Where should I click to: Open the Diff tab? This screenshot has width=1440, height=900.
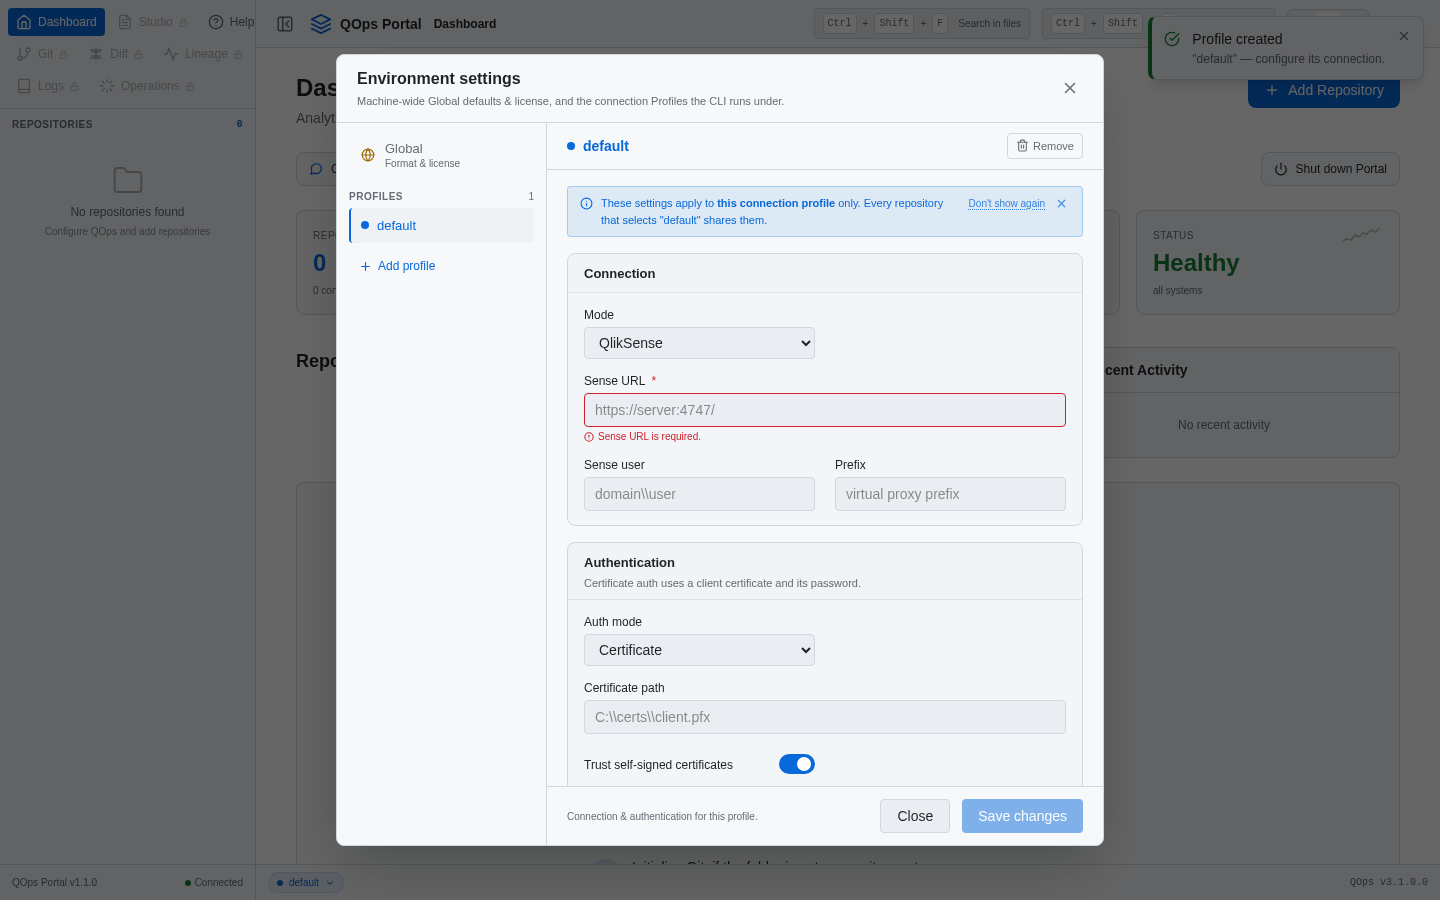tap(116, 54)
